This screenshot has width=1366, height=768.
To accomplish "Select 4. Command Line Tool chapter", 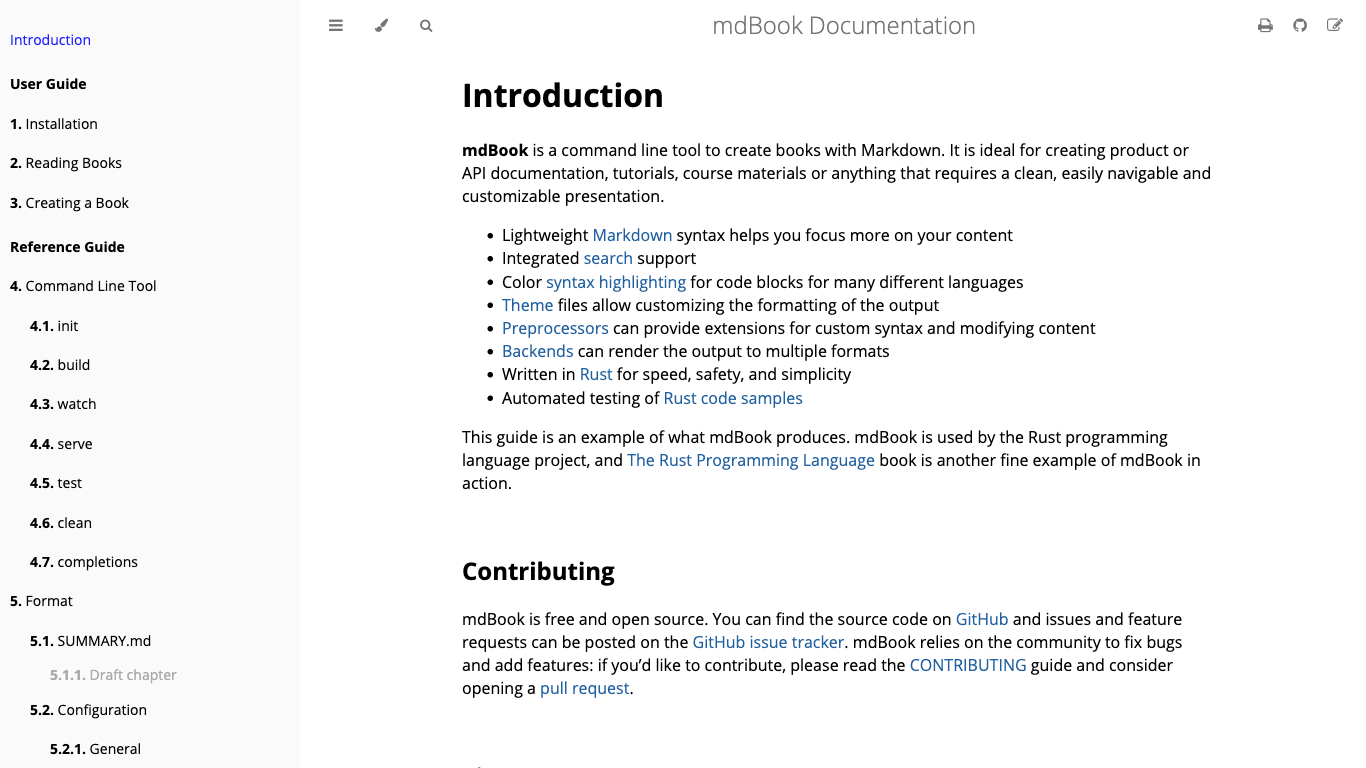I will click(83, 286).
